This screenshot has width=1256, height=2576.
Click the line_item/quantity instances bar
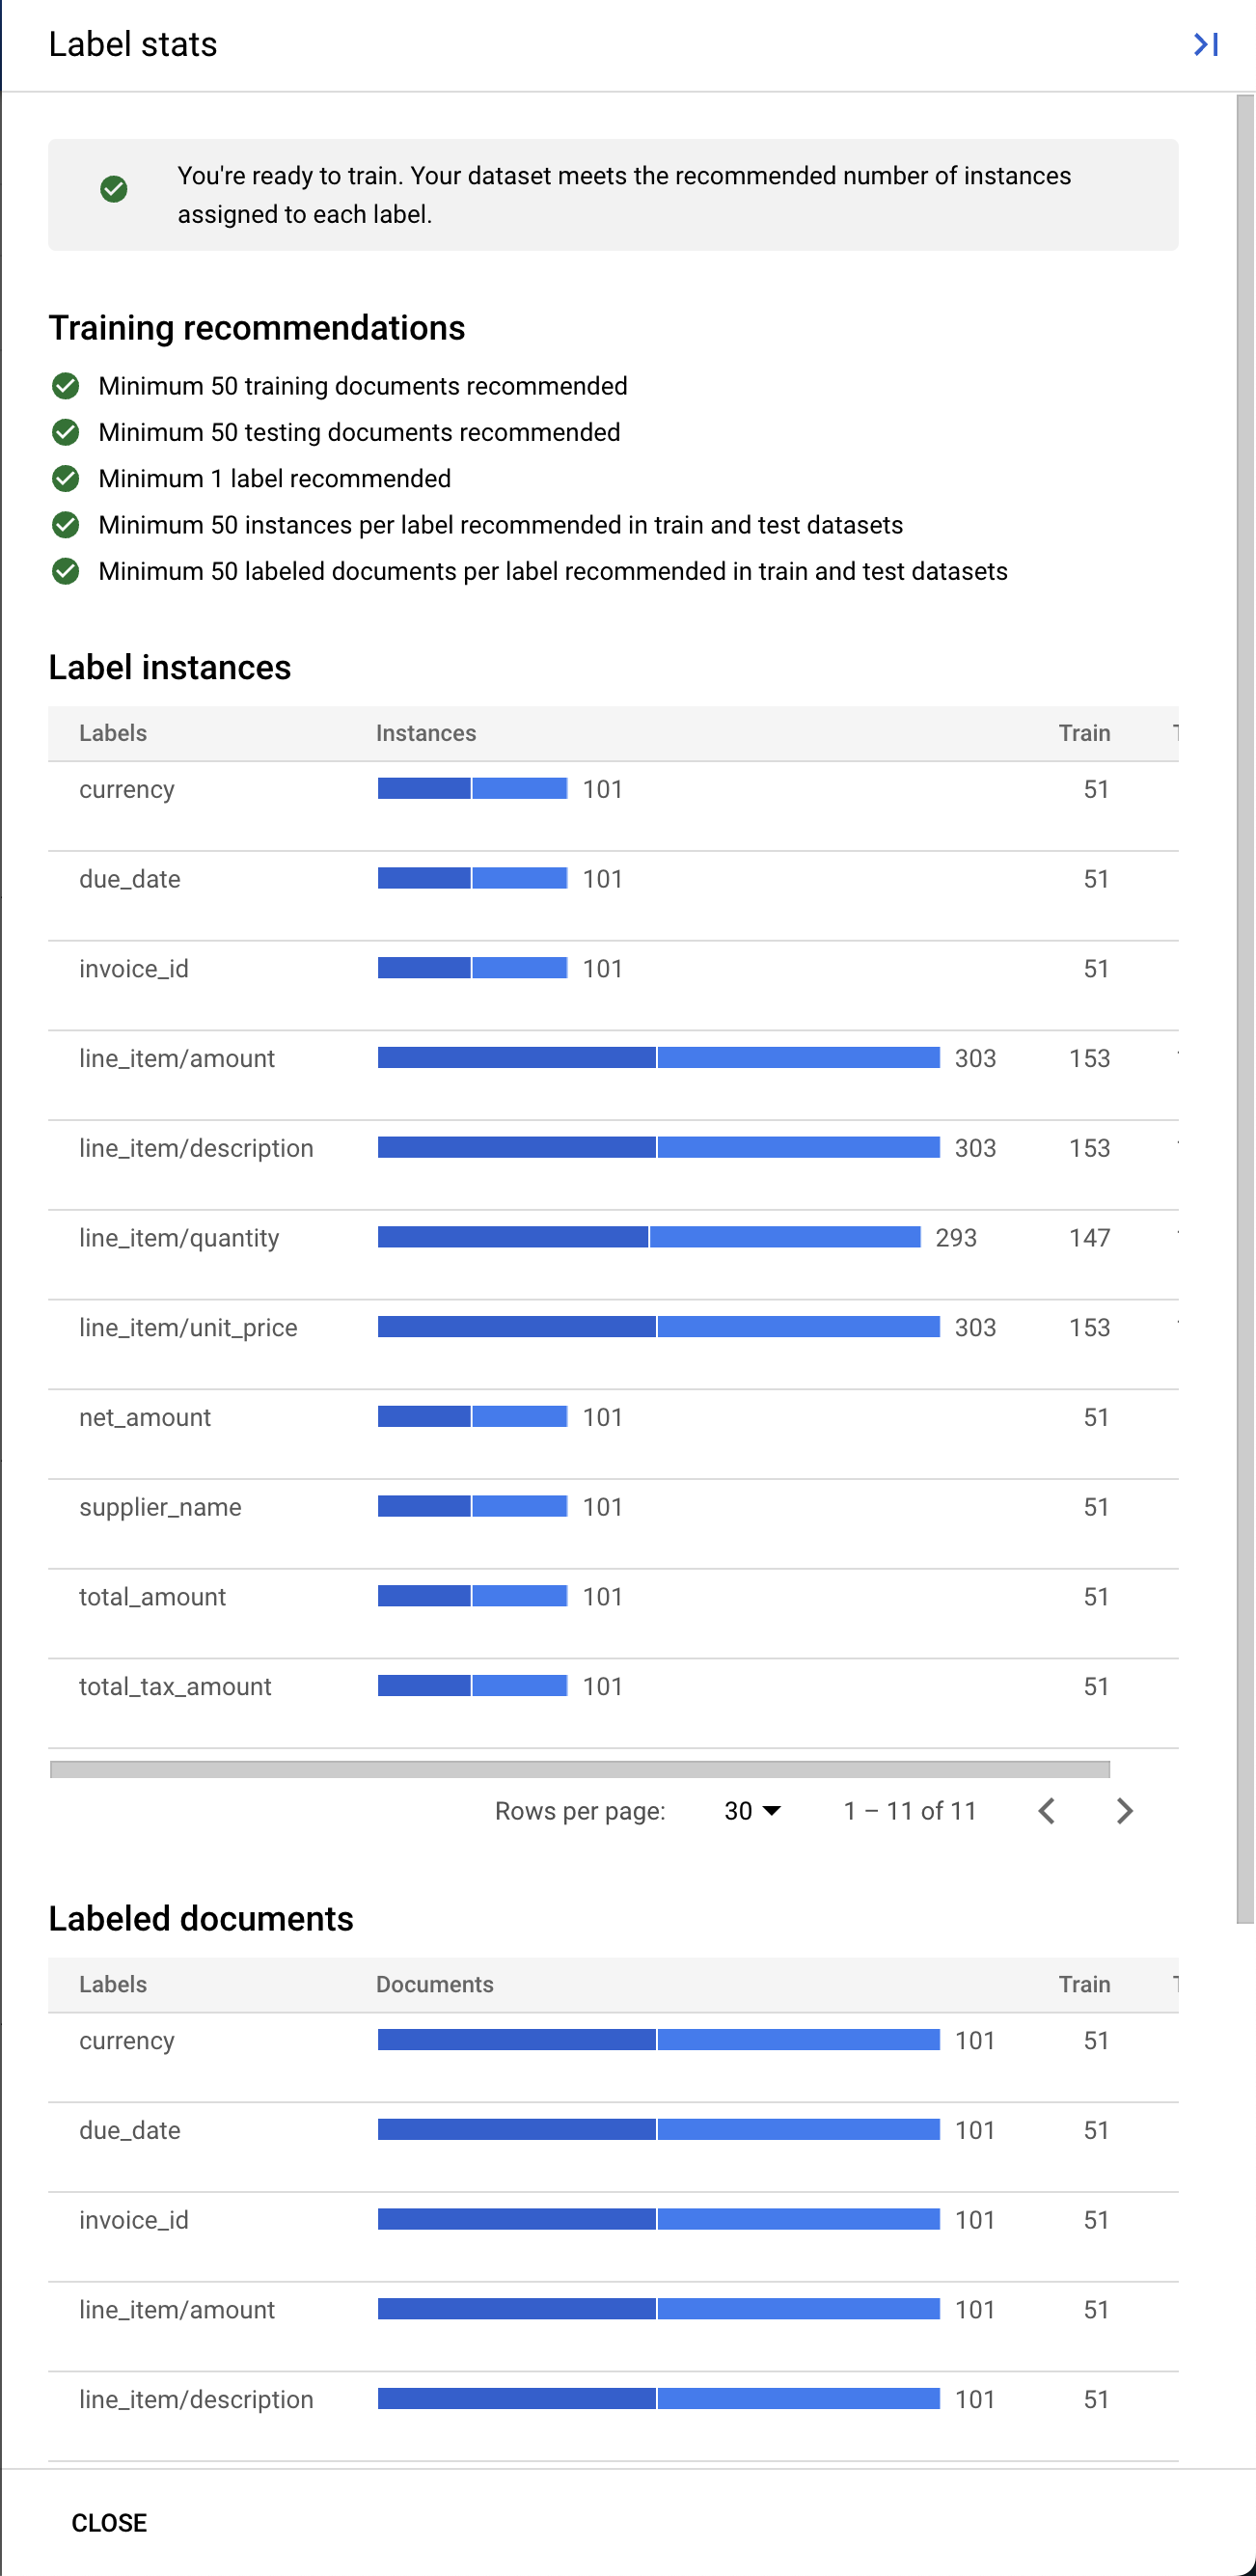[648, 1238]
